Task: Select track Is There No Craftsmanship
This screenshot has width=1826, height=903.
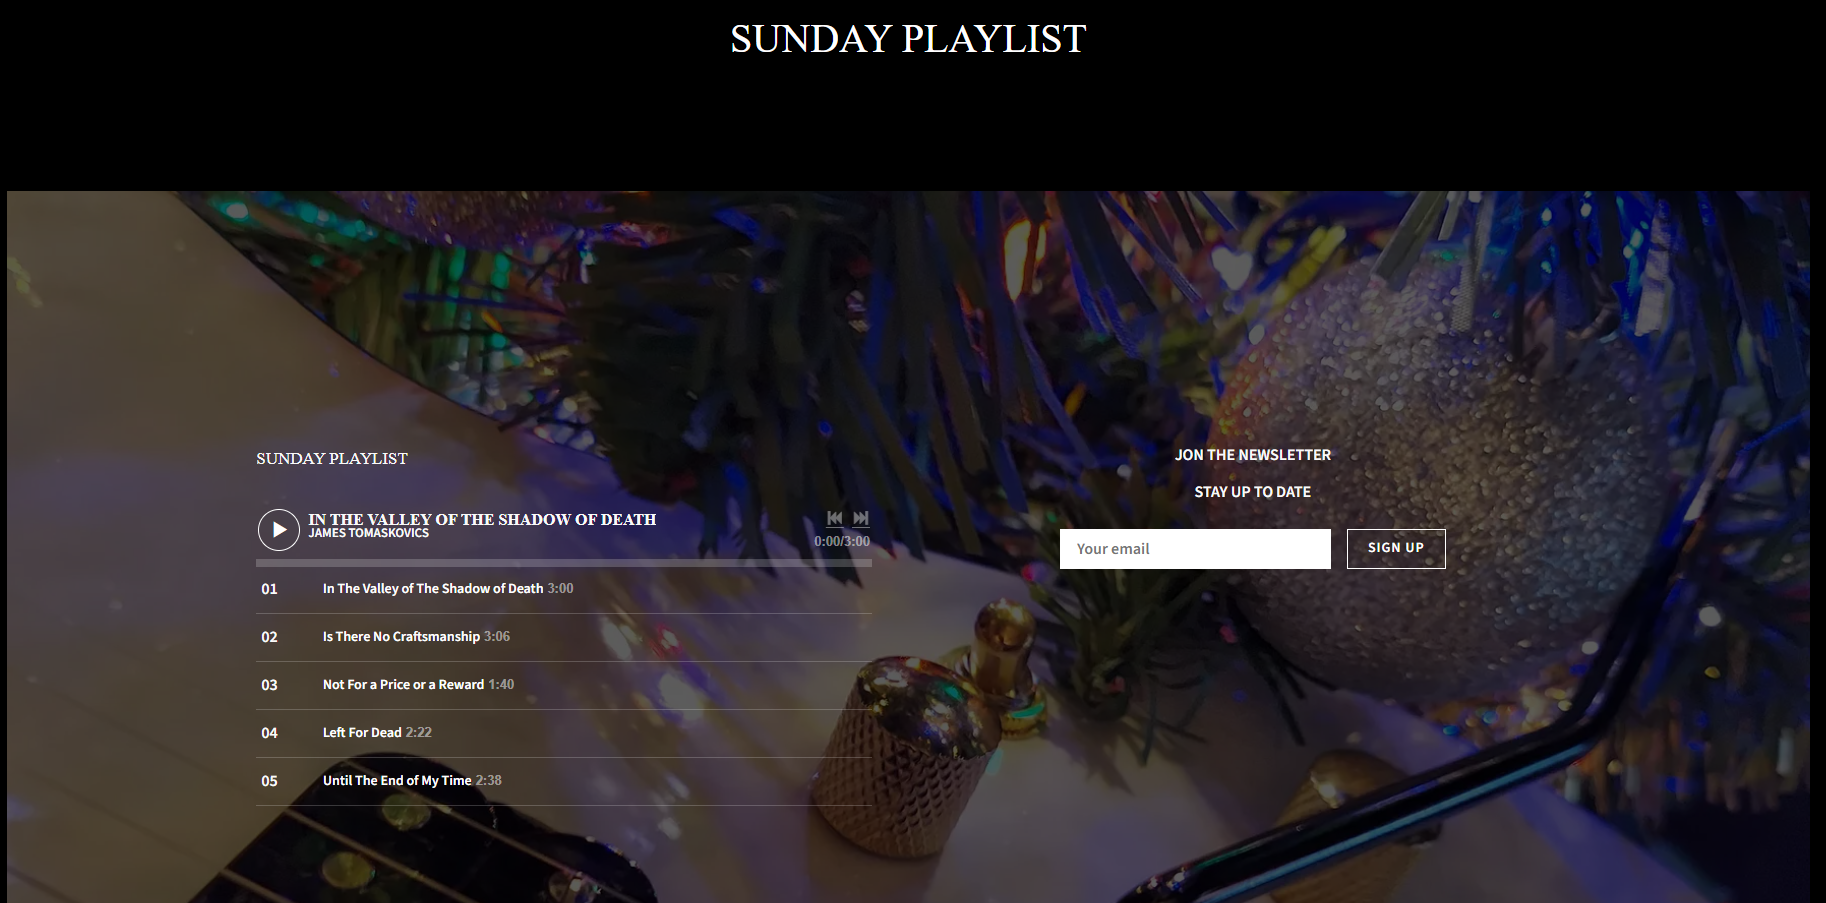Action: pyautogui.click(x=564, y=637)
